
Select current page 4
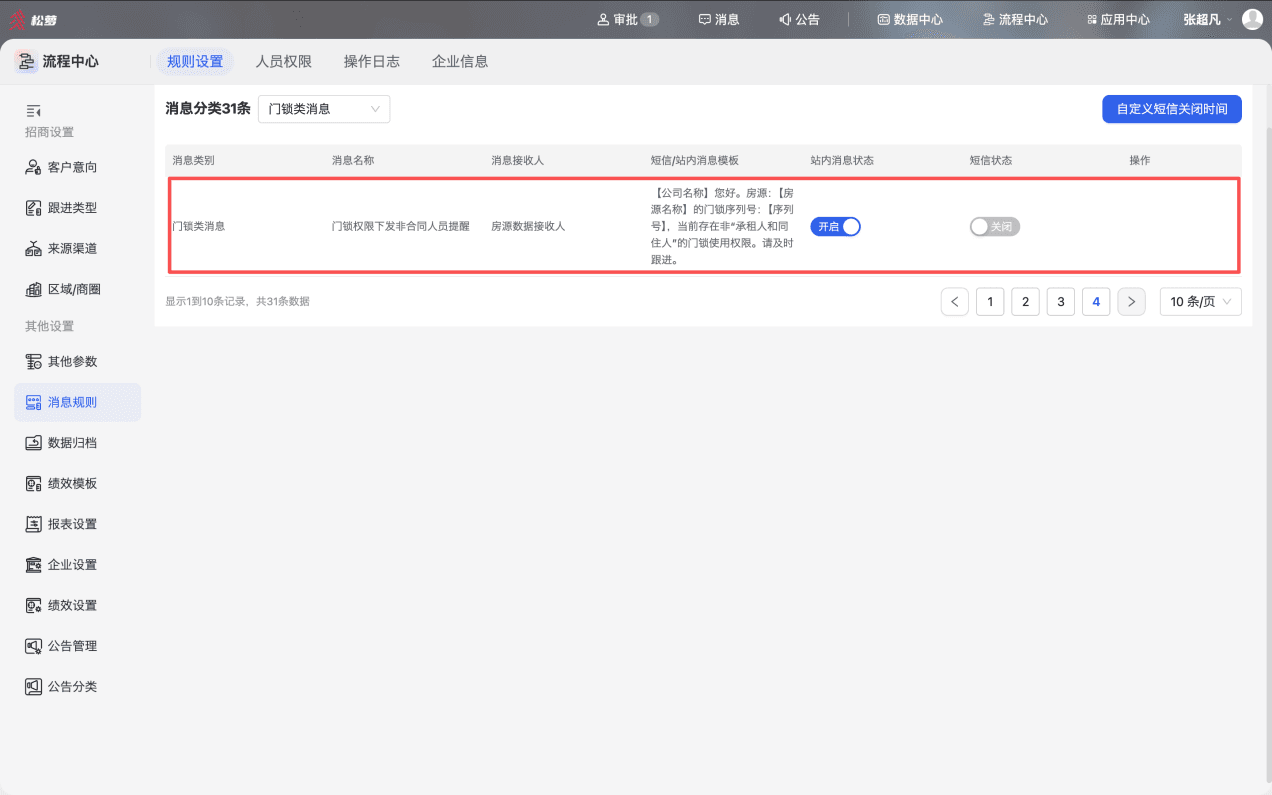click(x=1096, y=302)
